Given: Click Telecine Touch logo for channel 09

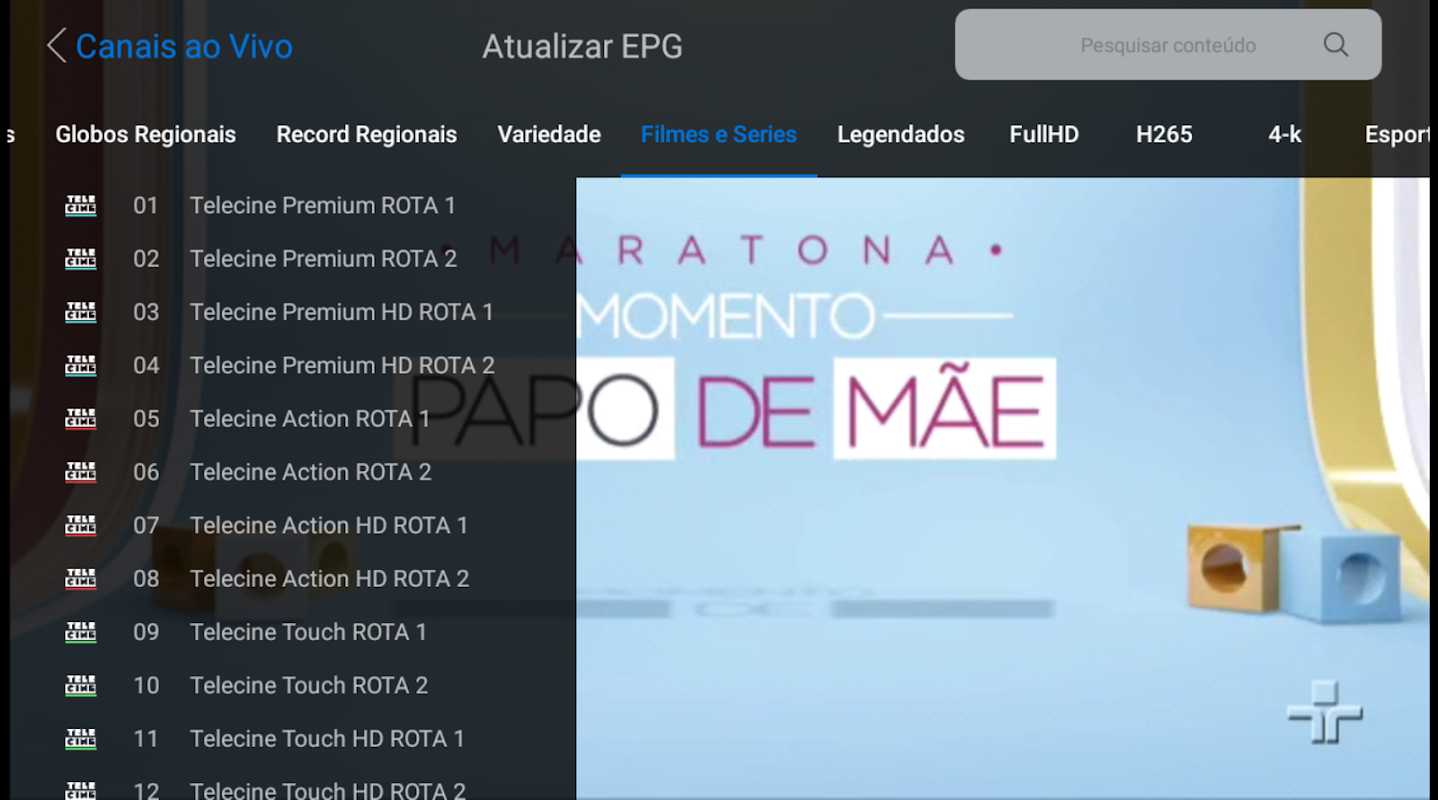Looking at the screenshot, I should coord(81,632).
